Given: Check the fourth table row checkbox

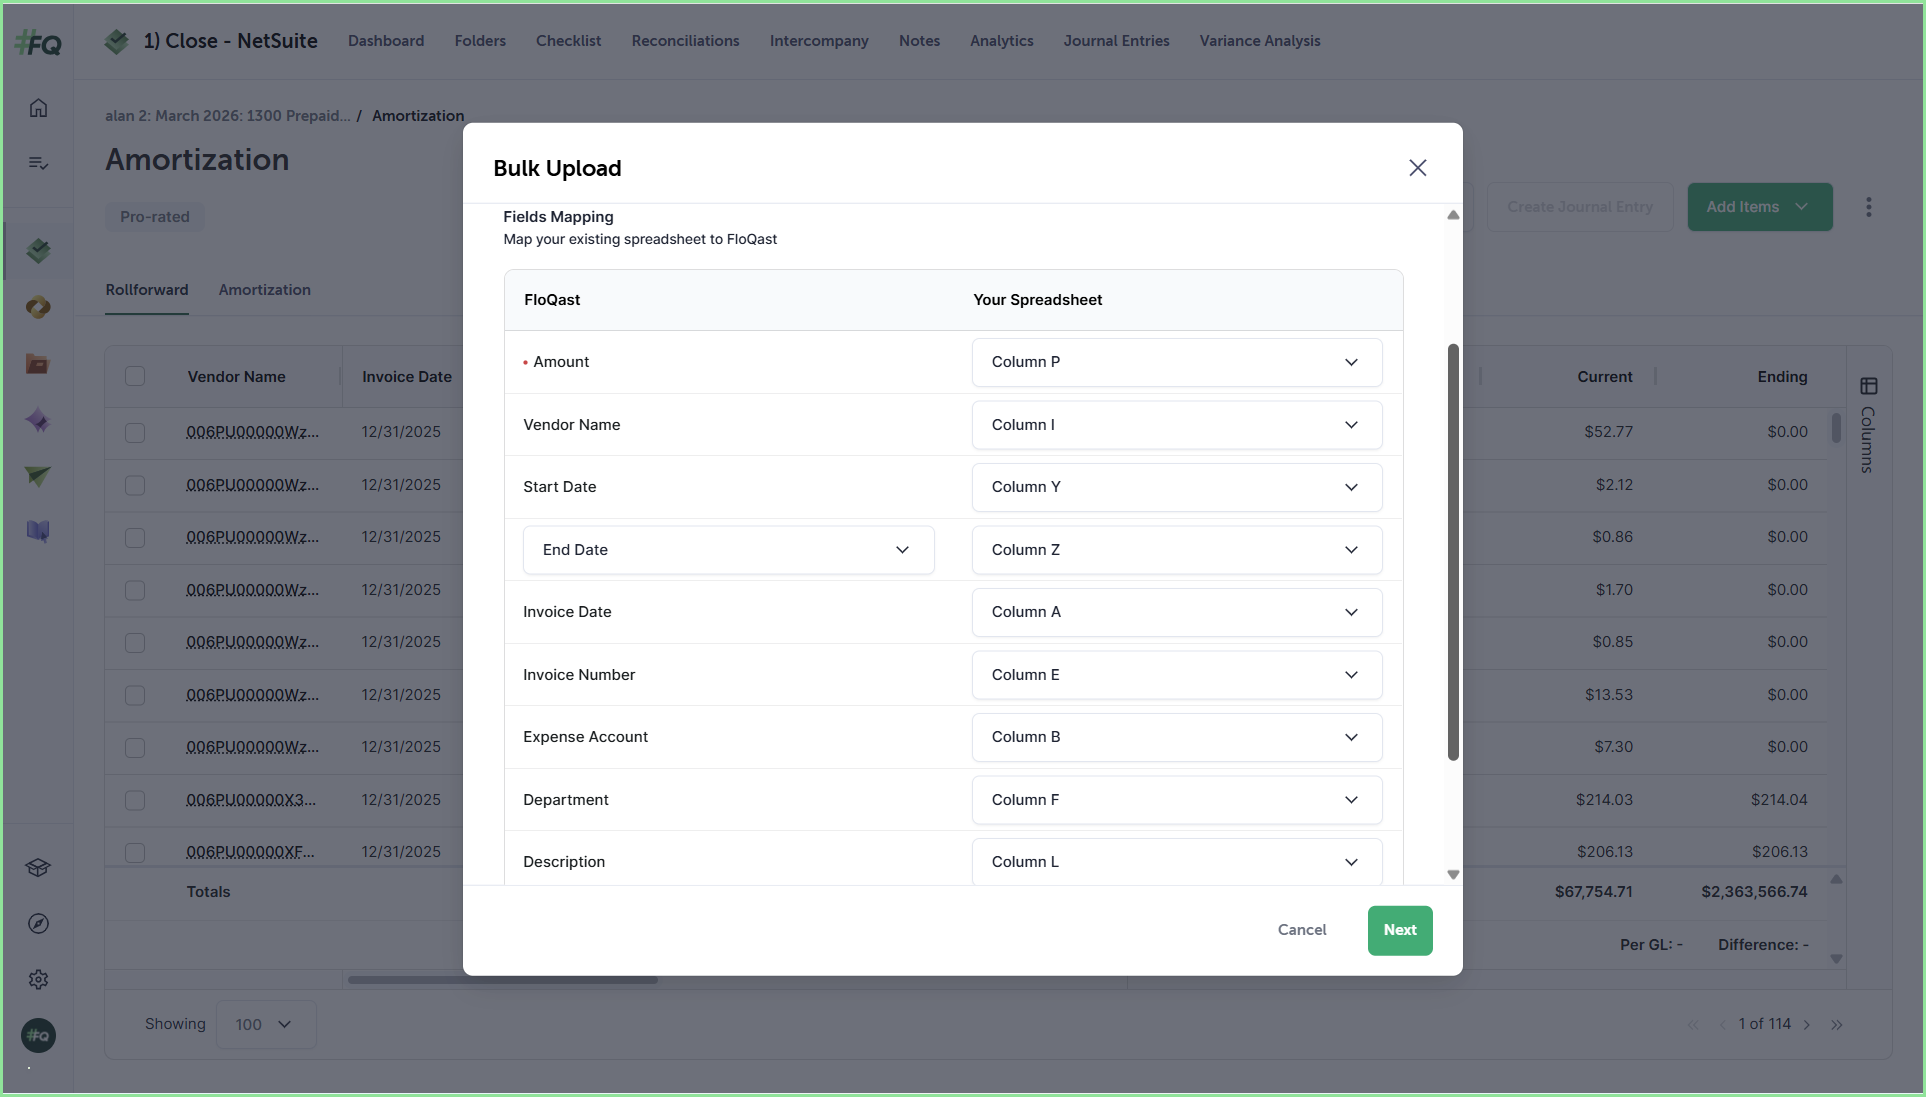Looking at the screenshot, I should coord(135,591).
